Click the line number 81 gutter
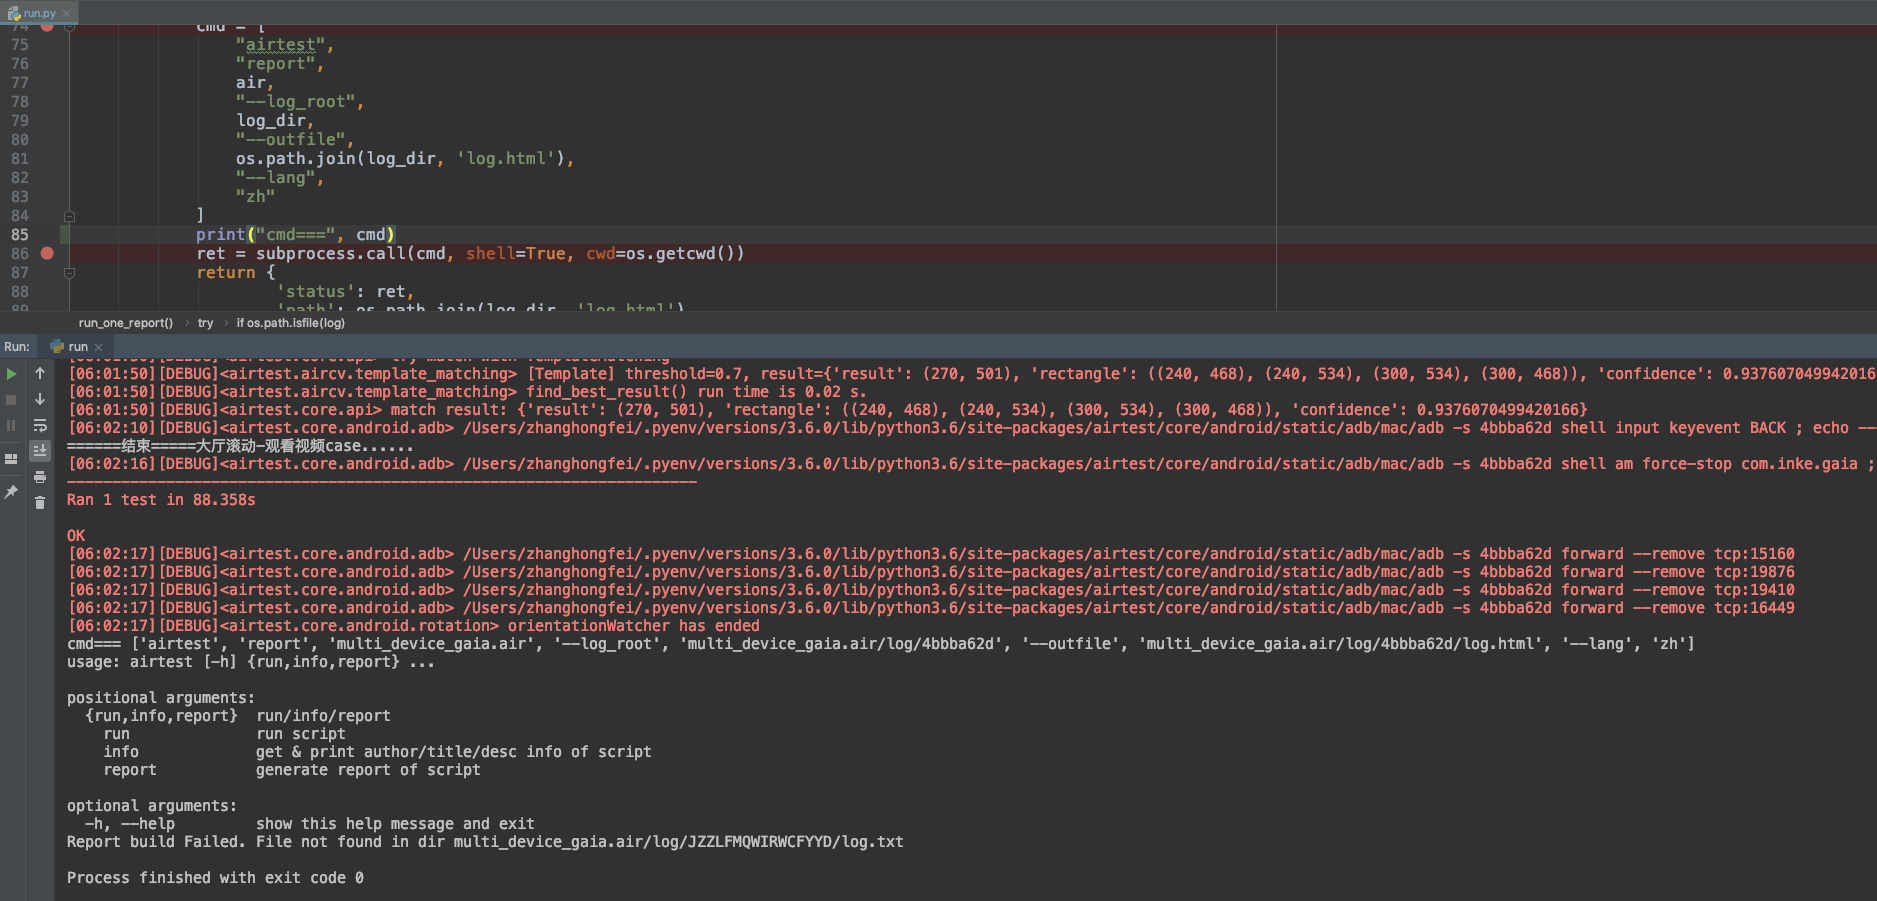Screen dimensions: 1877x901 point(20,159)
